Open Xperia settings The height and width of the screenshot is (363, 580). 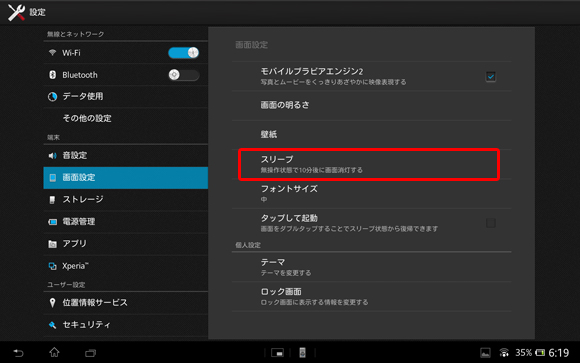pyautogui.click(x=126, y=266)
